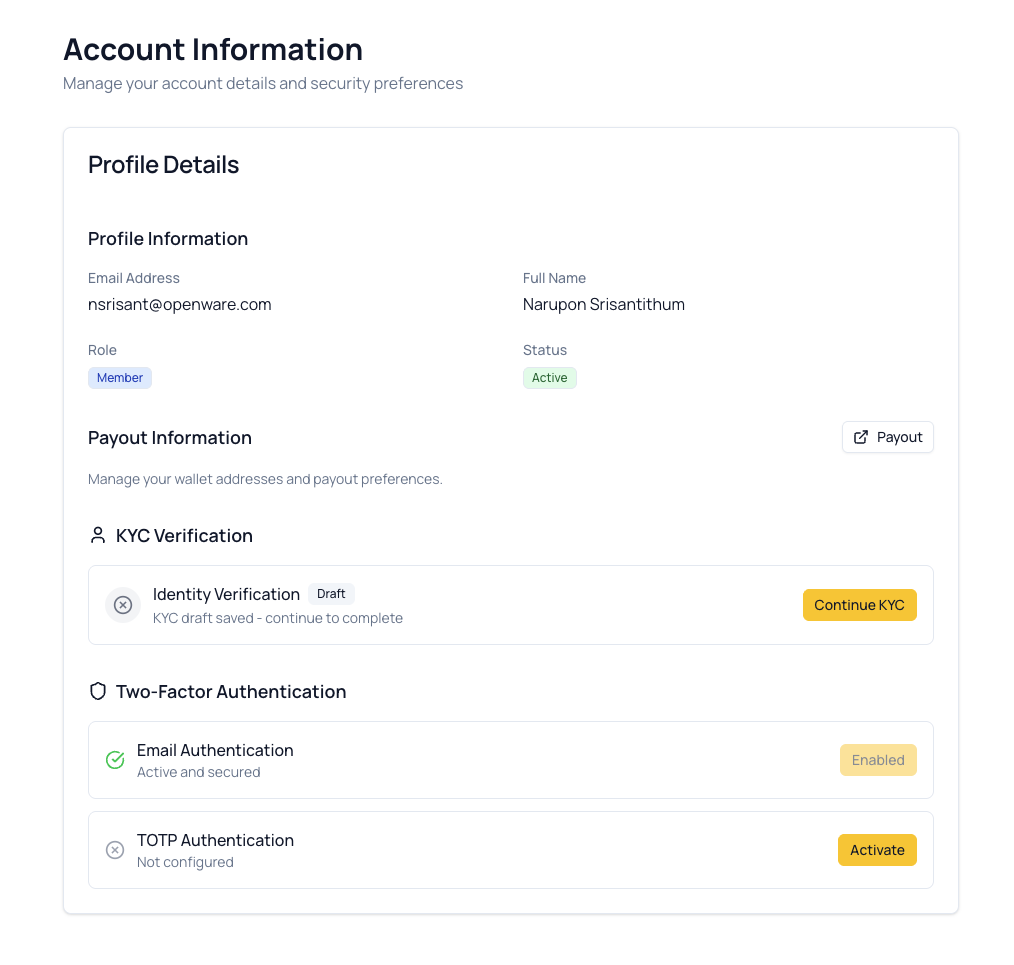Open the Payout page
Screen dimensions: 1014x965
[x=886, y=436]
